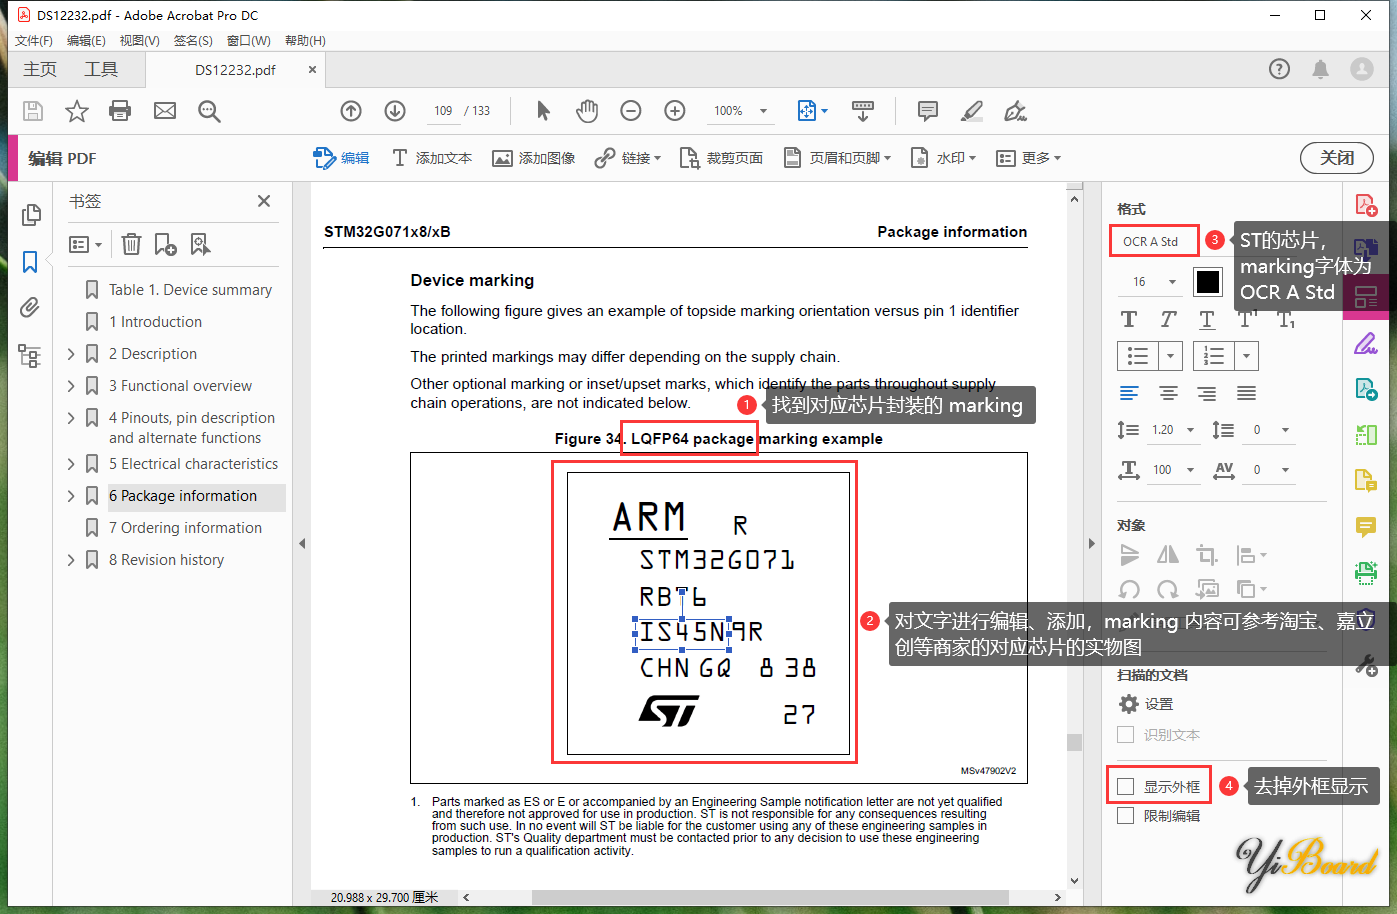Viewport: 1397px width, 914px height.
Task: Click the Save file icon
Action: pos(33,111)
